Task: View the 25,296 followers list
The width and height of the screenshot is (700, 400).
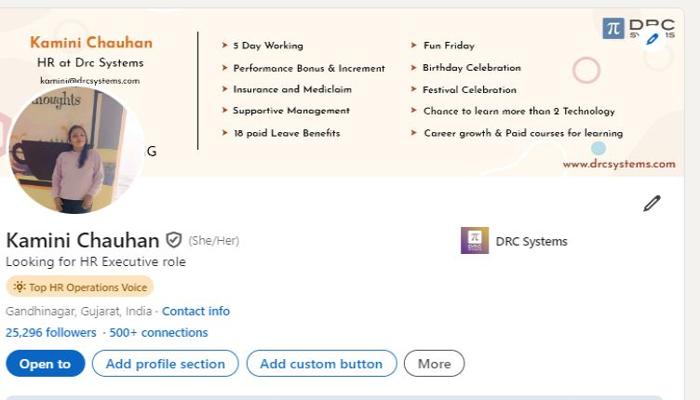Action: point(51,333)
